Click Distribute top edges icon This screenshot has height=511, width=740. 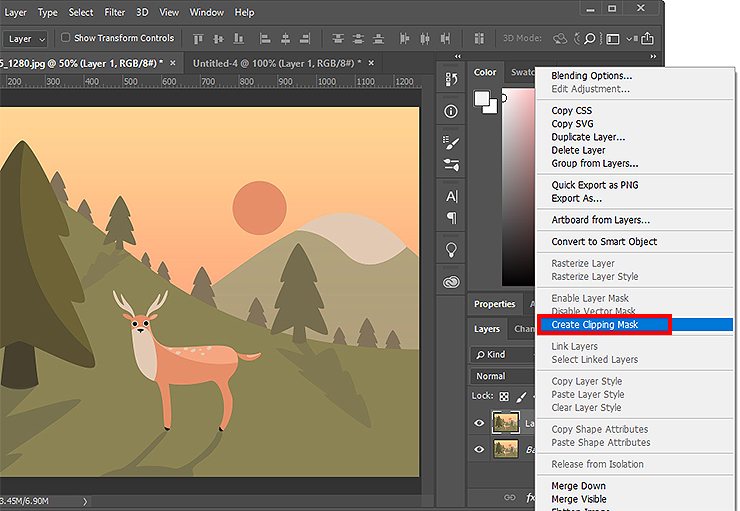(x=338, y=39)
